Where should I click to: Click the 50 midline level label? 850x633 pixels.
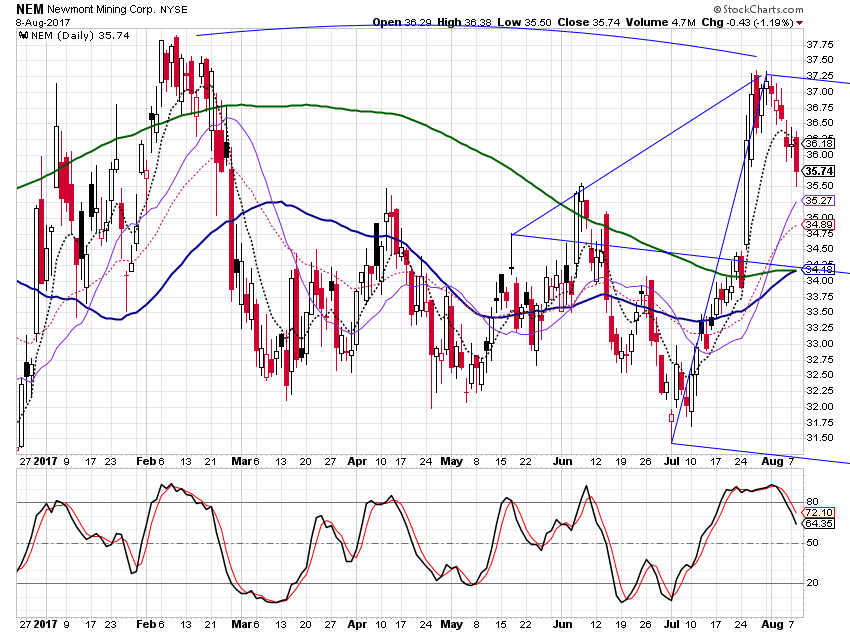pyautogui.click(x=813, y=542)
